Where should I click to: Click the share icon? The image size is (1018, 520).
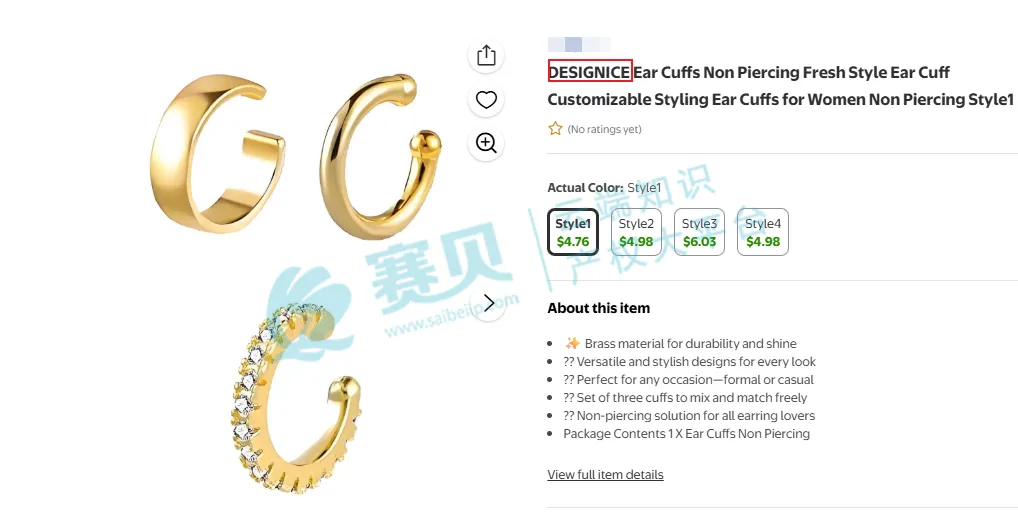(486, 56)
